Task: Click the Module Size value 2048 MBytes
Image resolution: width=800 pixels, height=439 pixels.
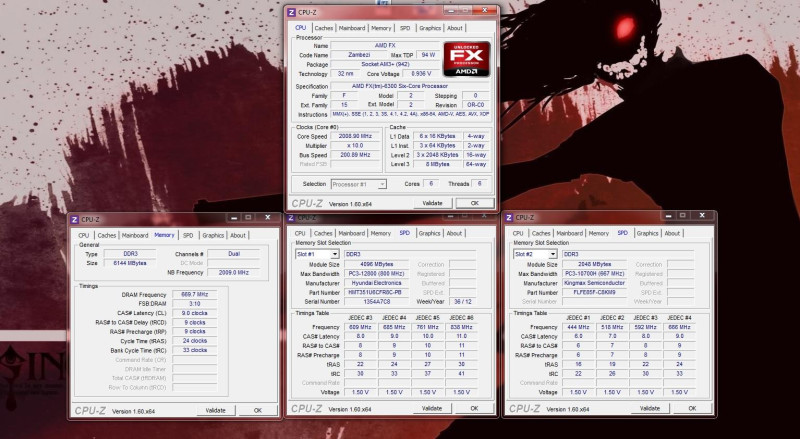Action: (x=595, y=264)
